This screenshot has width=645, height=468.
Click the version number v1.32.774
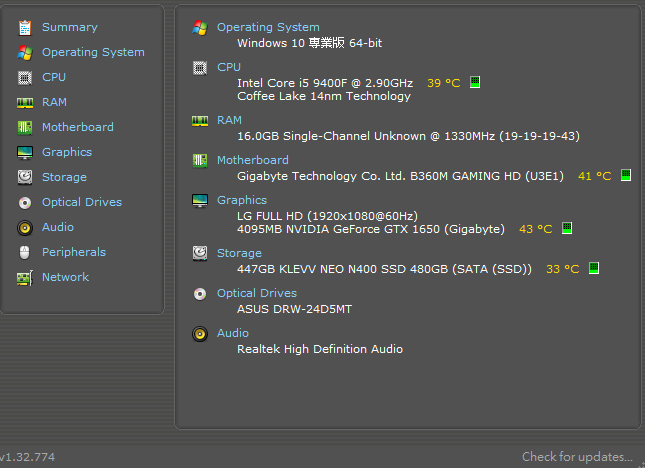pyautogui.click(x=28, y=457)
